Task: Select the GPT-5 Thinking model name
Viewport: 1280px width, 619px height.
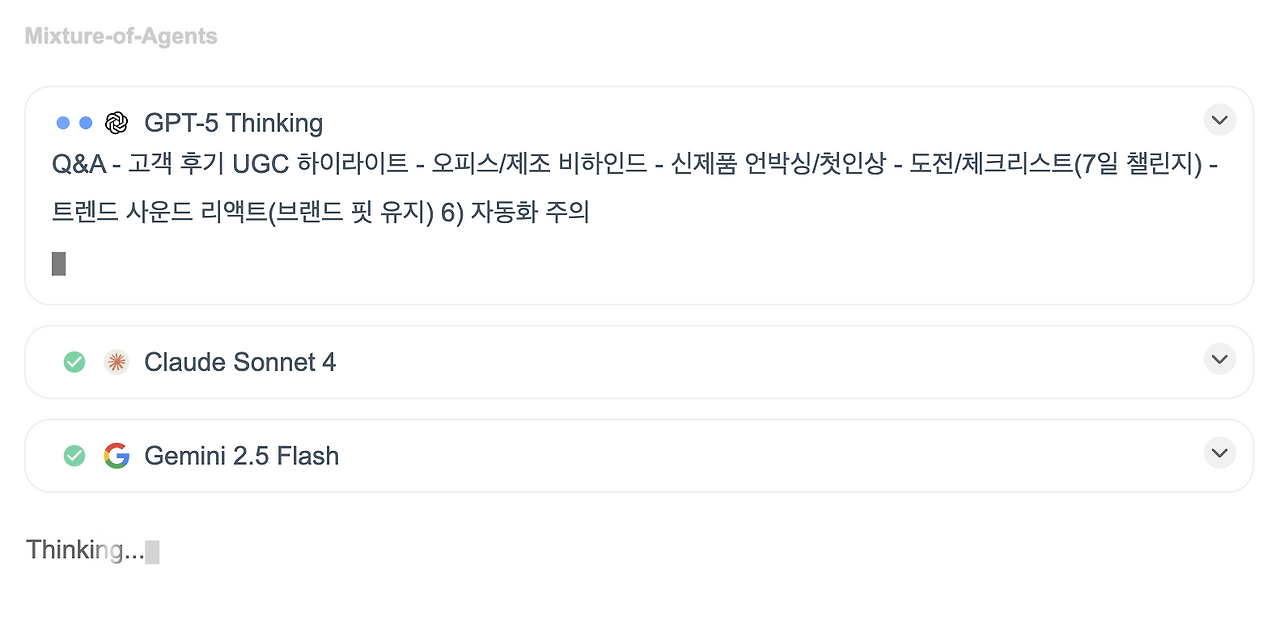Action: [x=235, y=122]
